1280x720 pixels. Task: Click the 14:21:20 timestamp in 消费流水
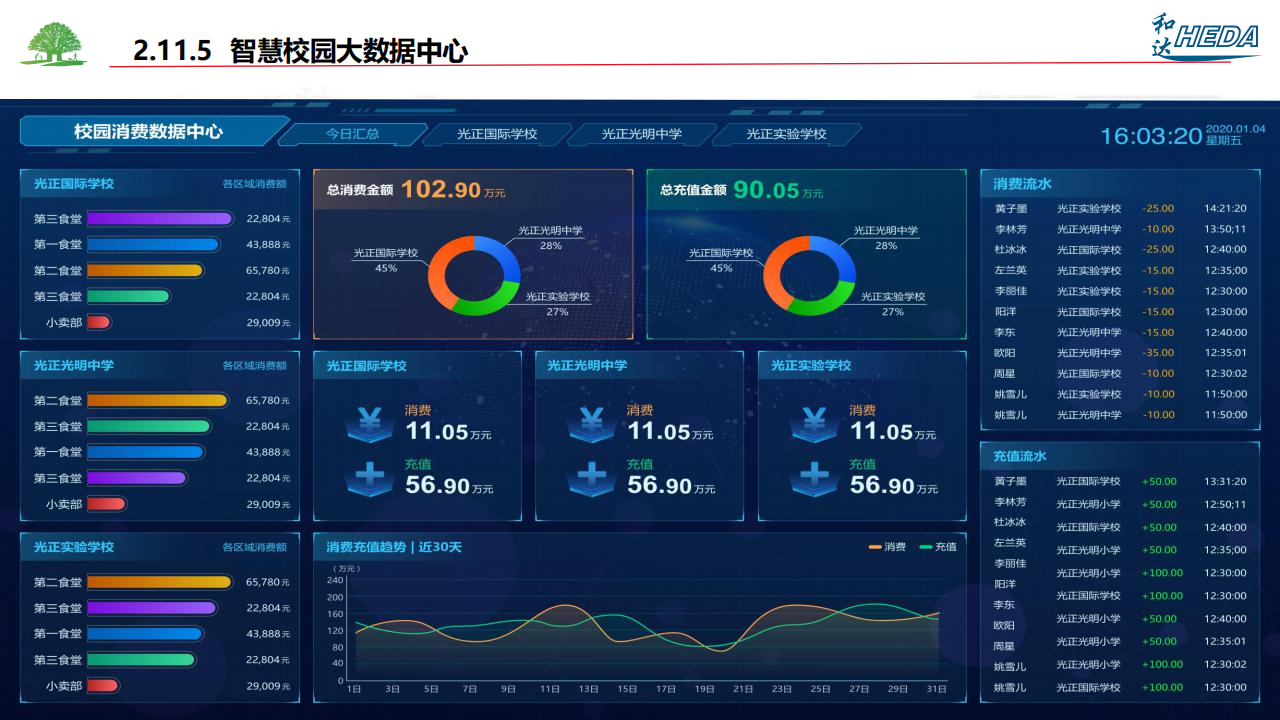(1225, 209)
